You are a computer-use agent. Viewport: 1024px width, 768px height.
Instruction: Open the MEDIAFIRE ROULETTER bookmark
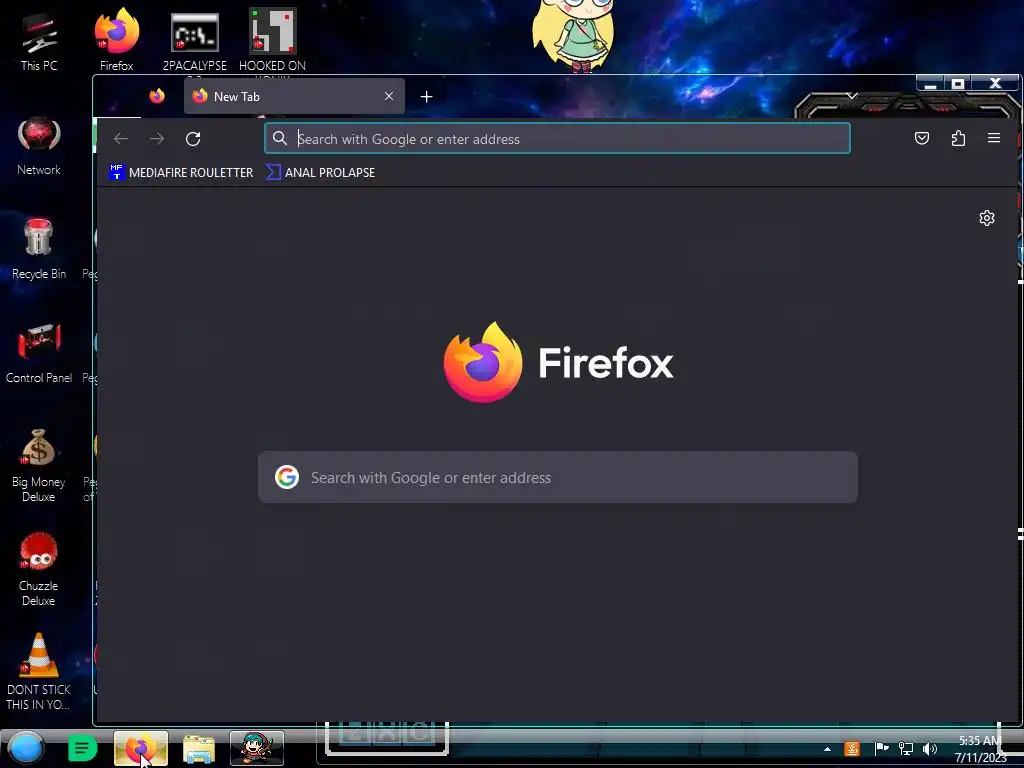[182, 172]
